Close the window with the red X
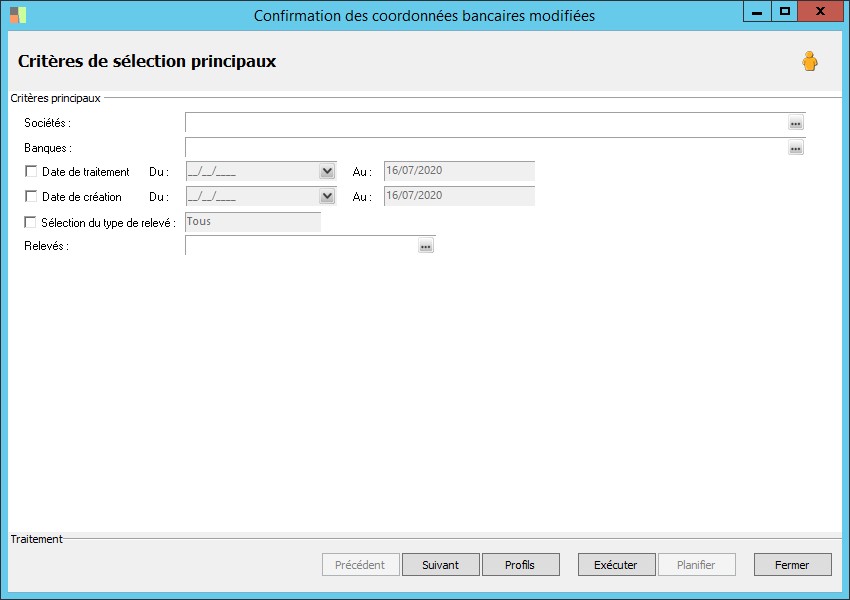The image size is (850, 600). pos(820,11)
